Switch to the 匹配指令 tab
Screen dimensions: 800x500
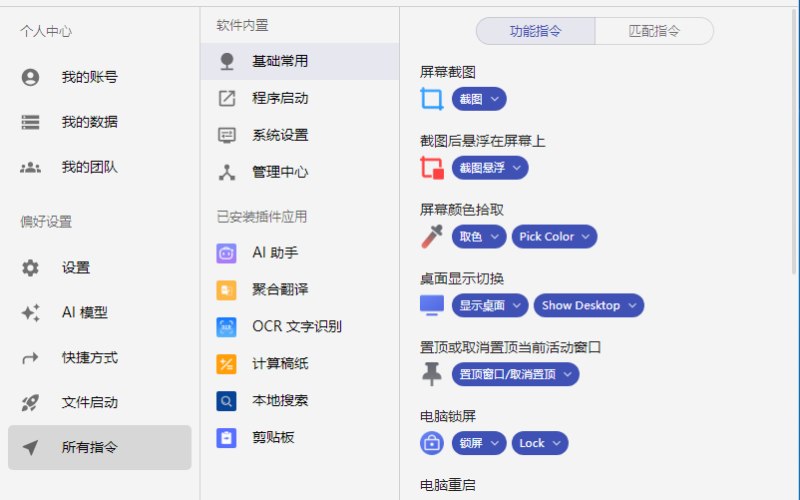pyautogui.click(x=654, y=31)
